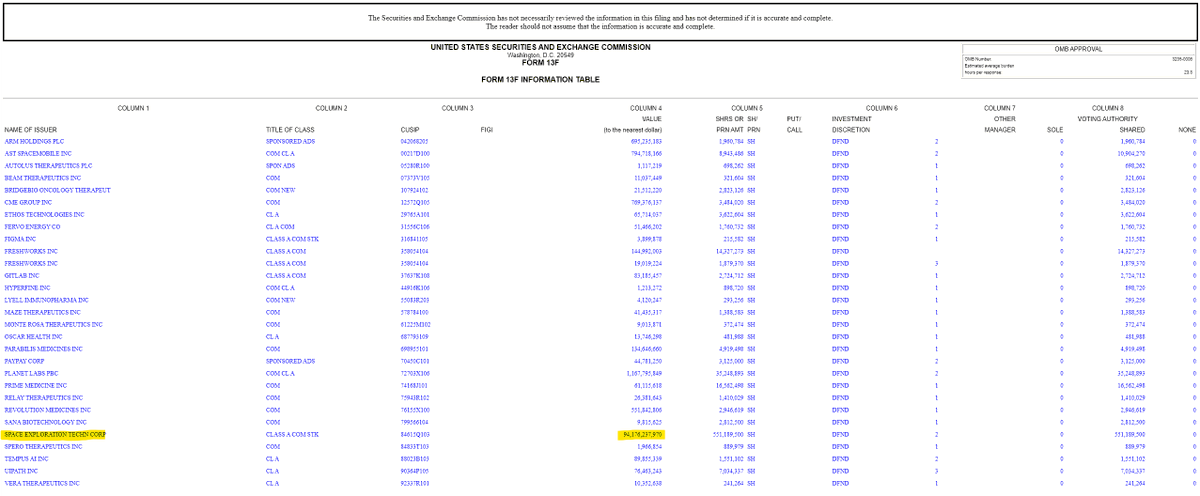Click value 144,992,003 in Freshworks row
Screen dimensions: 1200x496
645,251
